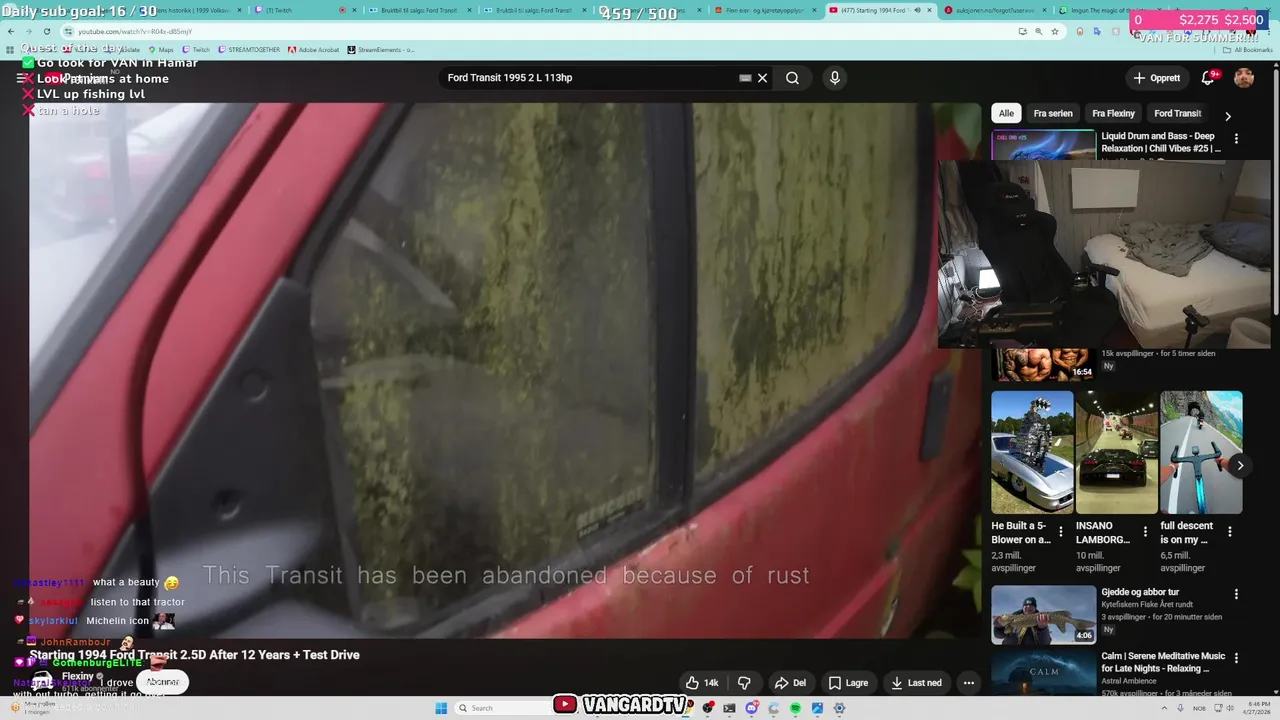Open more actions ellipsis under the video
1280x720 pixels.
click(968, 683)
